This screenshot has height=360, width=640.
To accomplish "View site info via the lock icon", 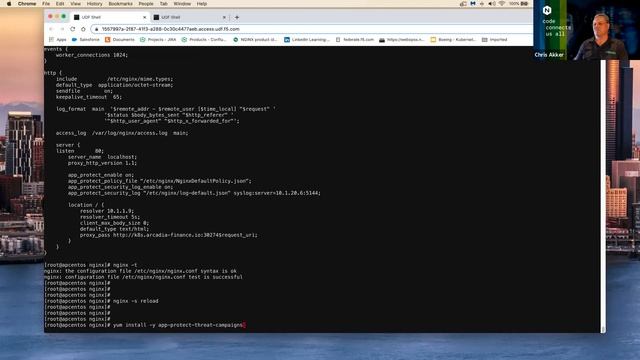I will click(97, 29).
